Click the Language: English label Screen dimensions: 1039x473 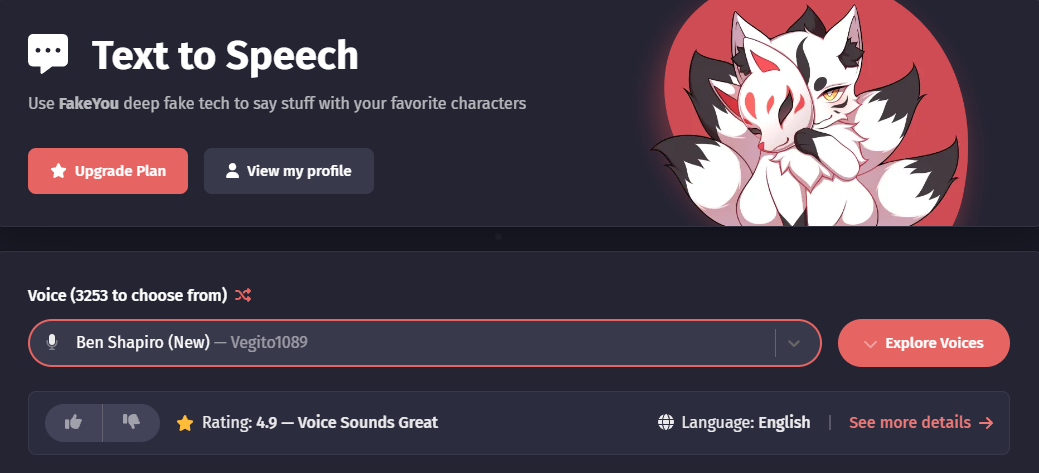745,423
